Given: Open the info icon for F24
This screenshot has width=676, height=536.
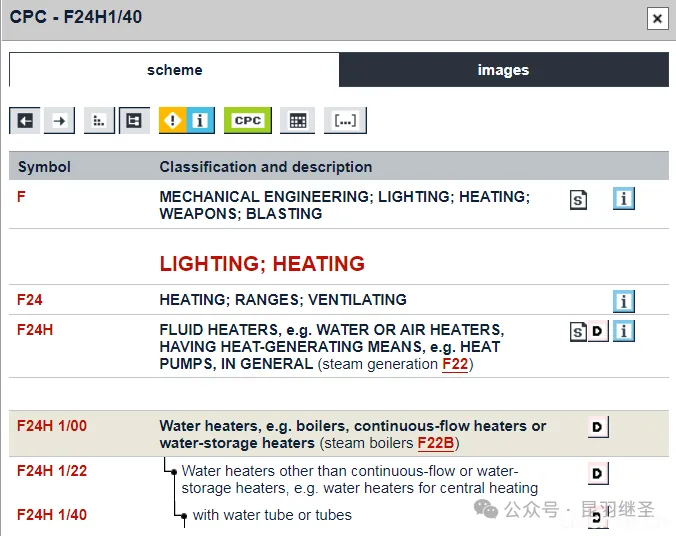Looking at the screenshot, I should (x=624, y=301).
